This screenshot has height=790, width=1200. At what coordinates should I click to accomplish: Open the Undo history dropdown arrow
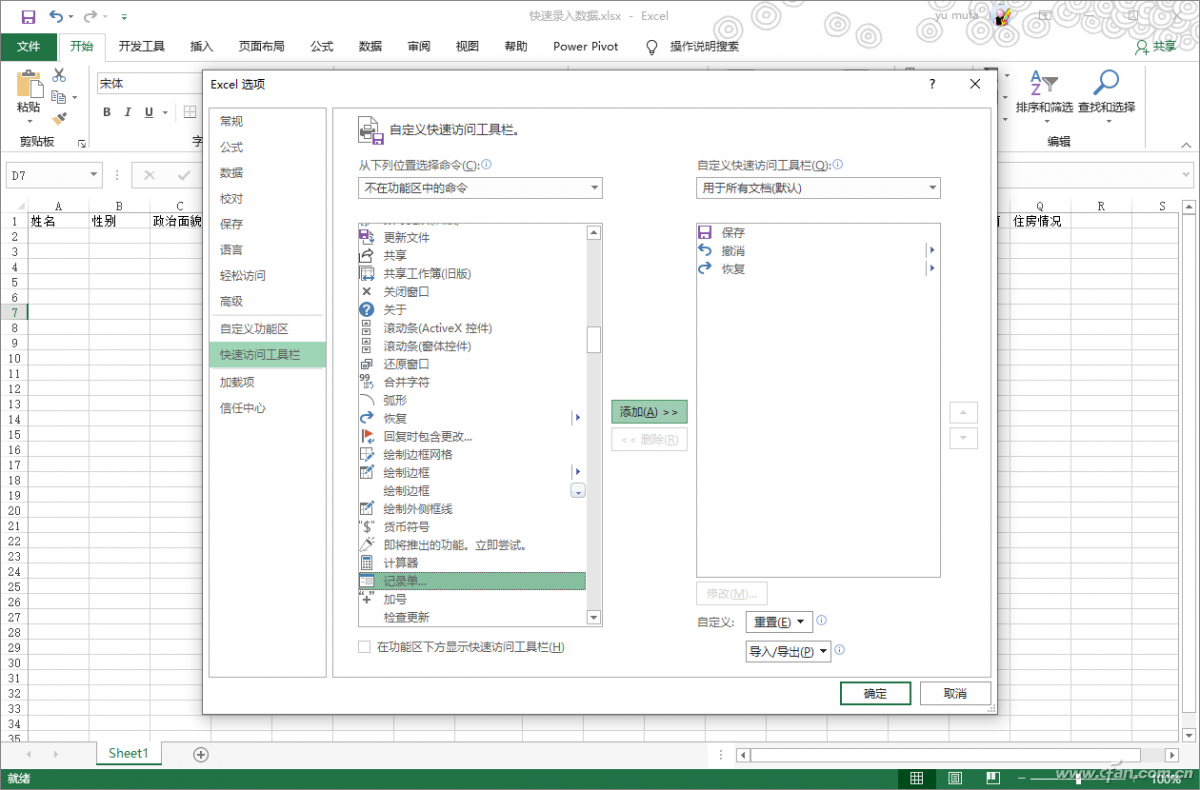[x=71, y=17]
